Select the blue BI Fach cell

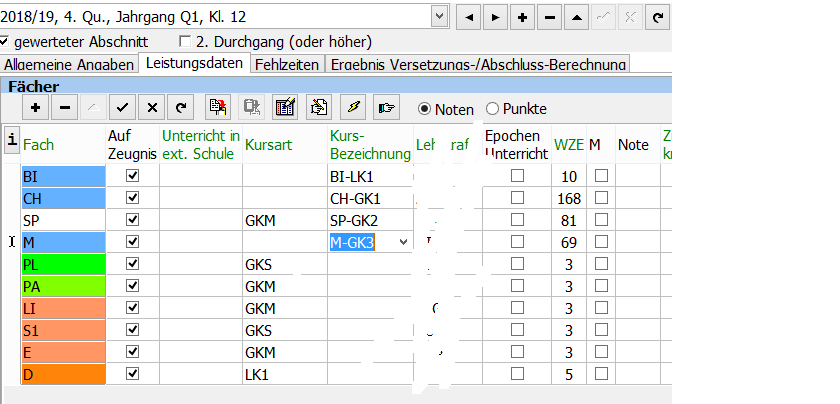click(x=63, y=176)
